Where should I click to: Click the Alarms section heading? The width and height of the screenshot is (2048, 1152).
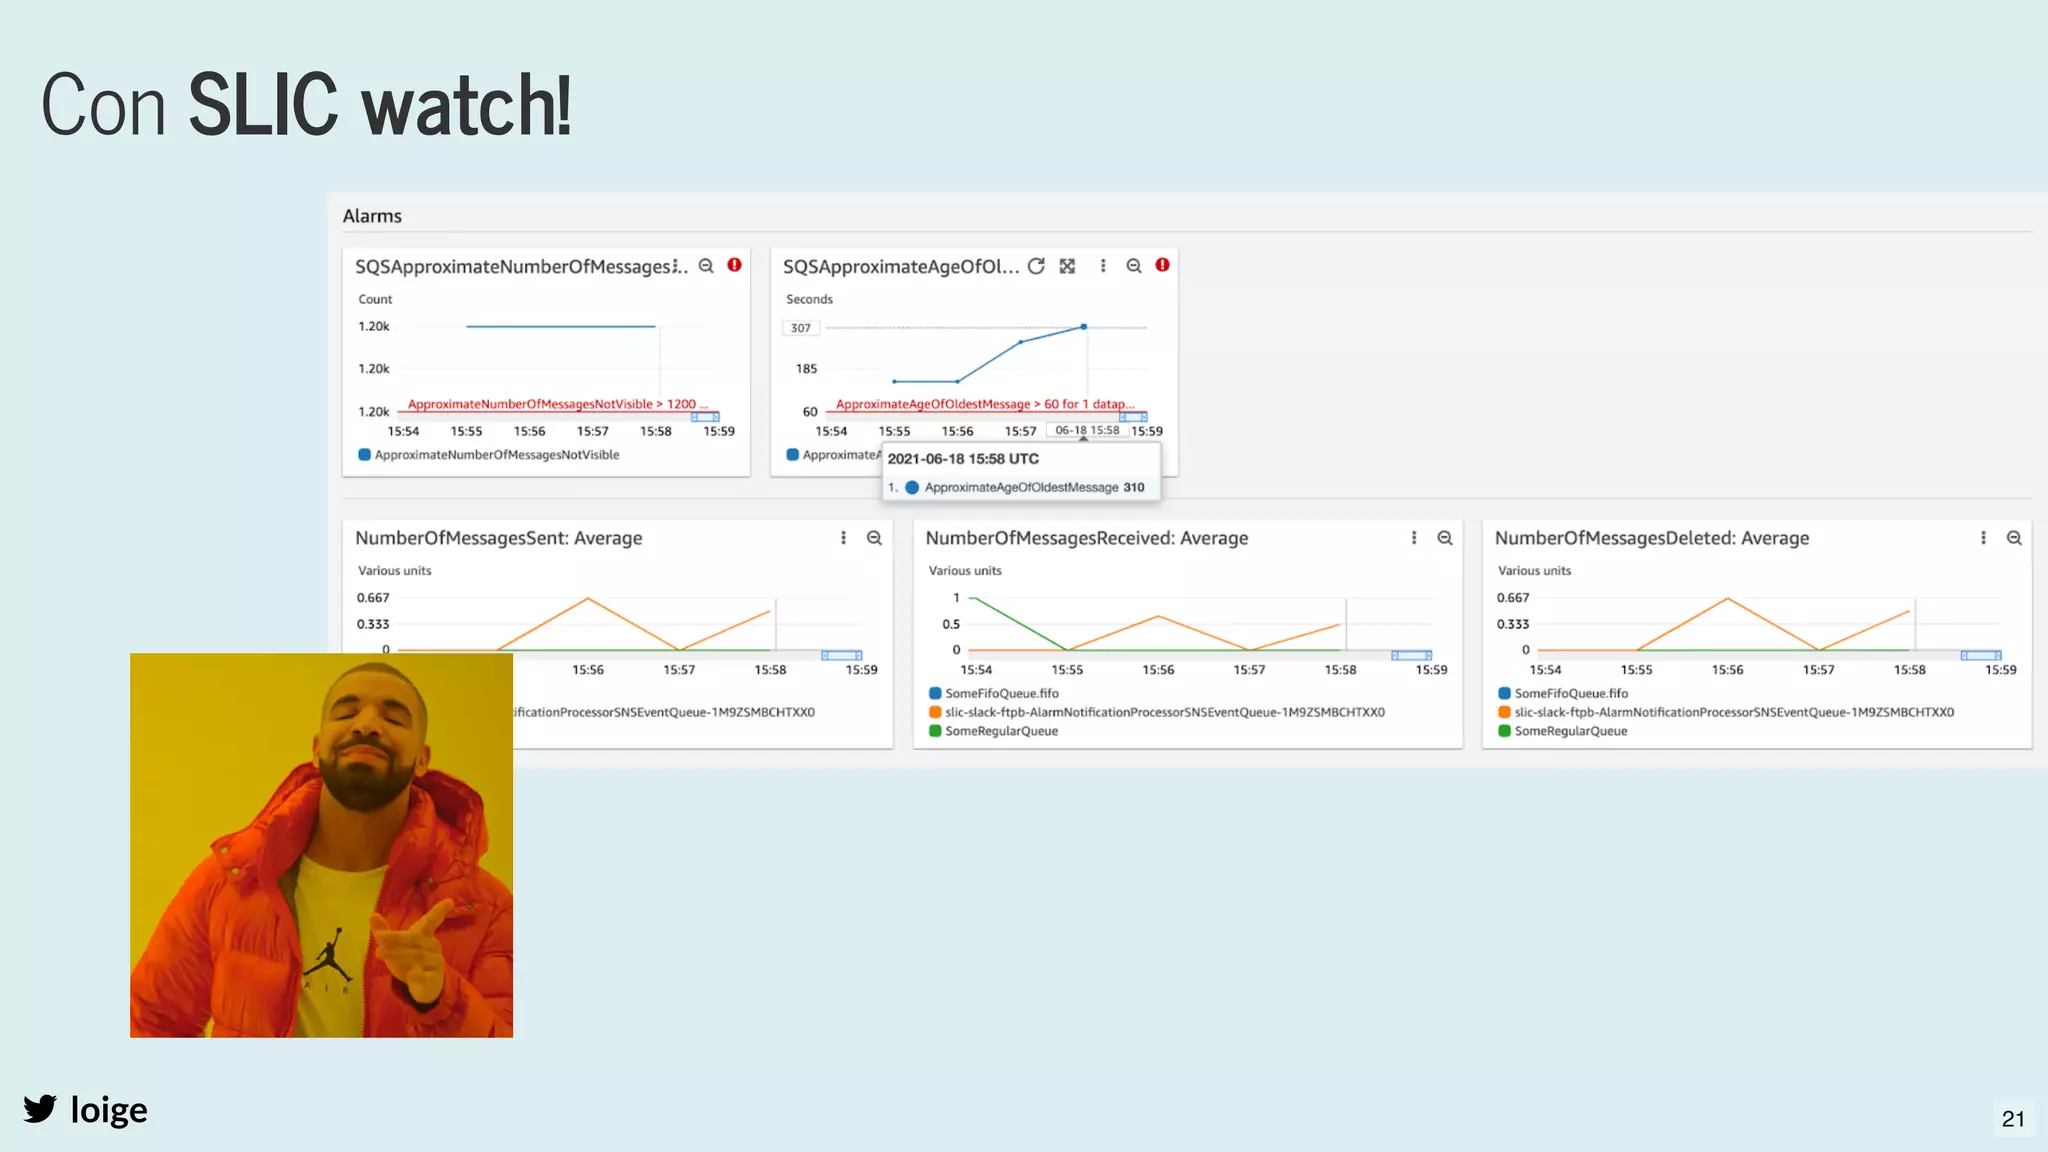(x=372, y=216)
